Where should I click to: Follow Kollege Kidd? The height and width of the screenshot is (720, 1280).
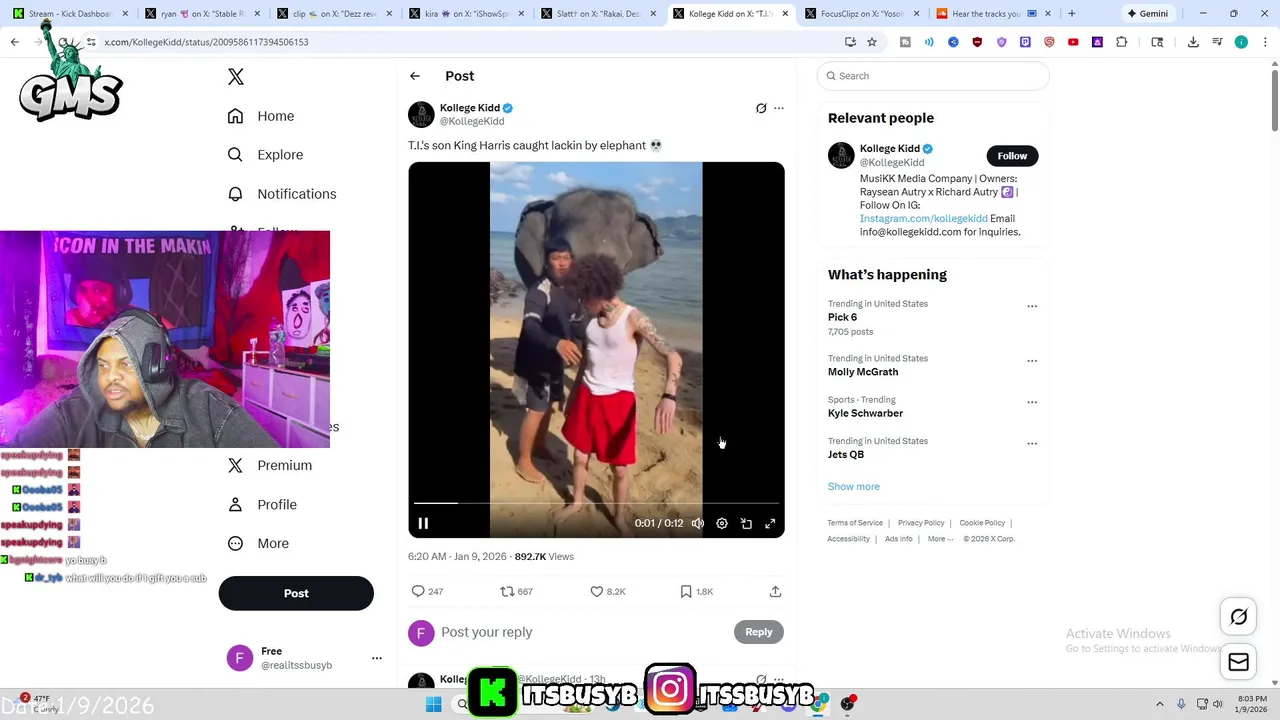[1012, 156]
